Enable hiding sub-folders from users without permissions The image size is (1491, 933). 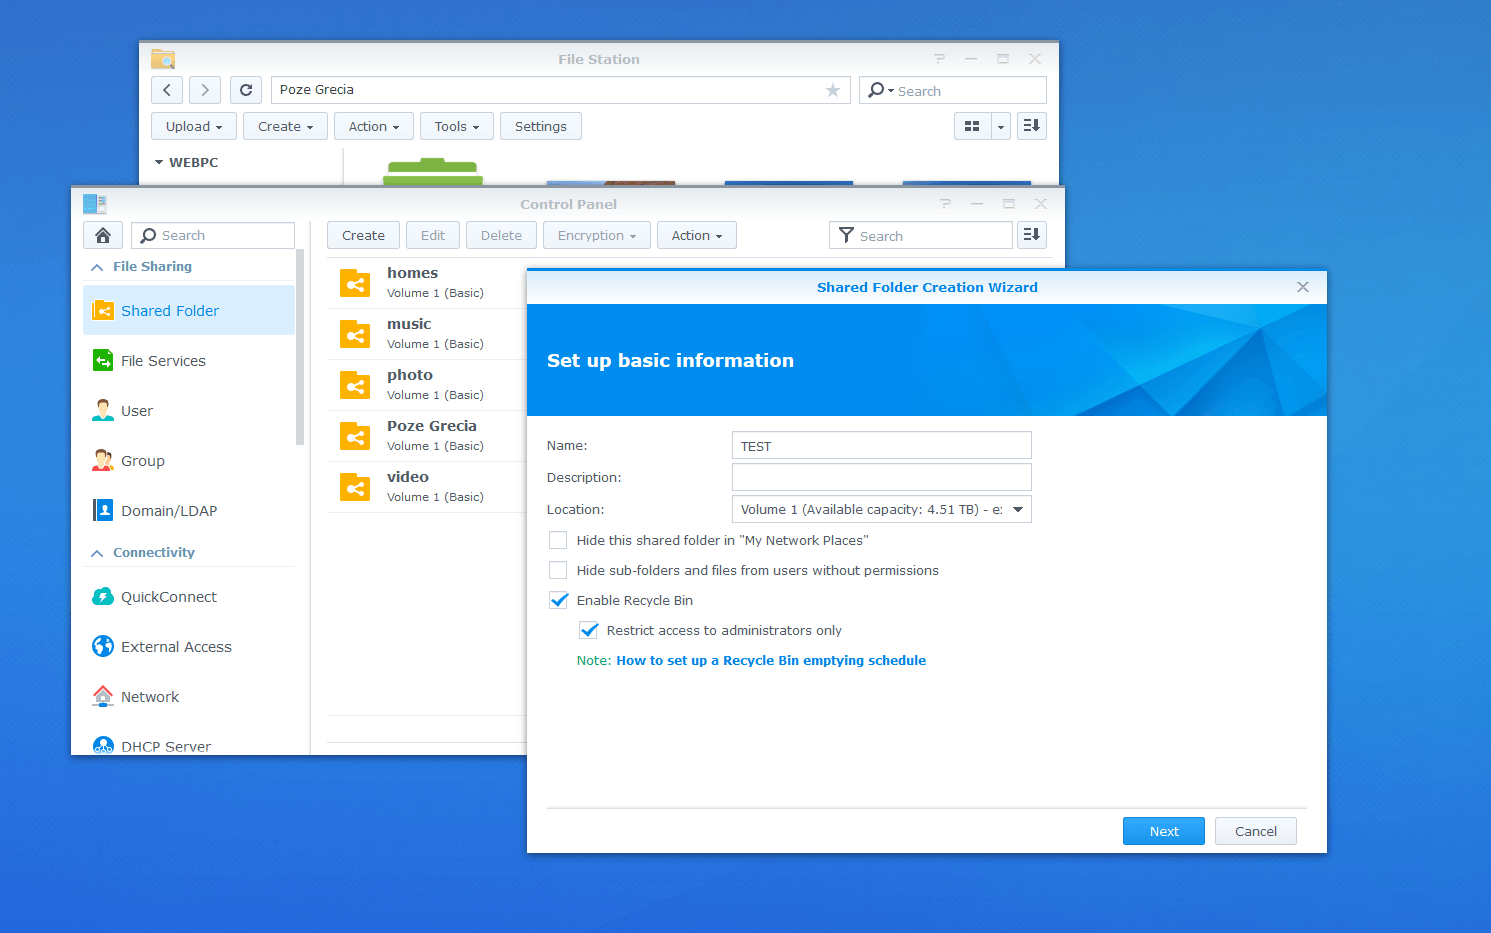[x=558, y=570]
